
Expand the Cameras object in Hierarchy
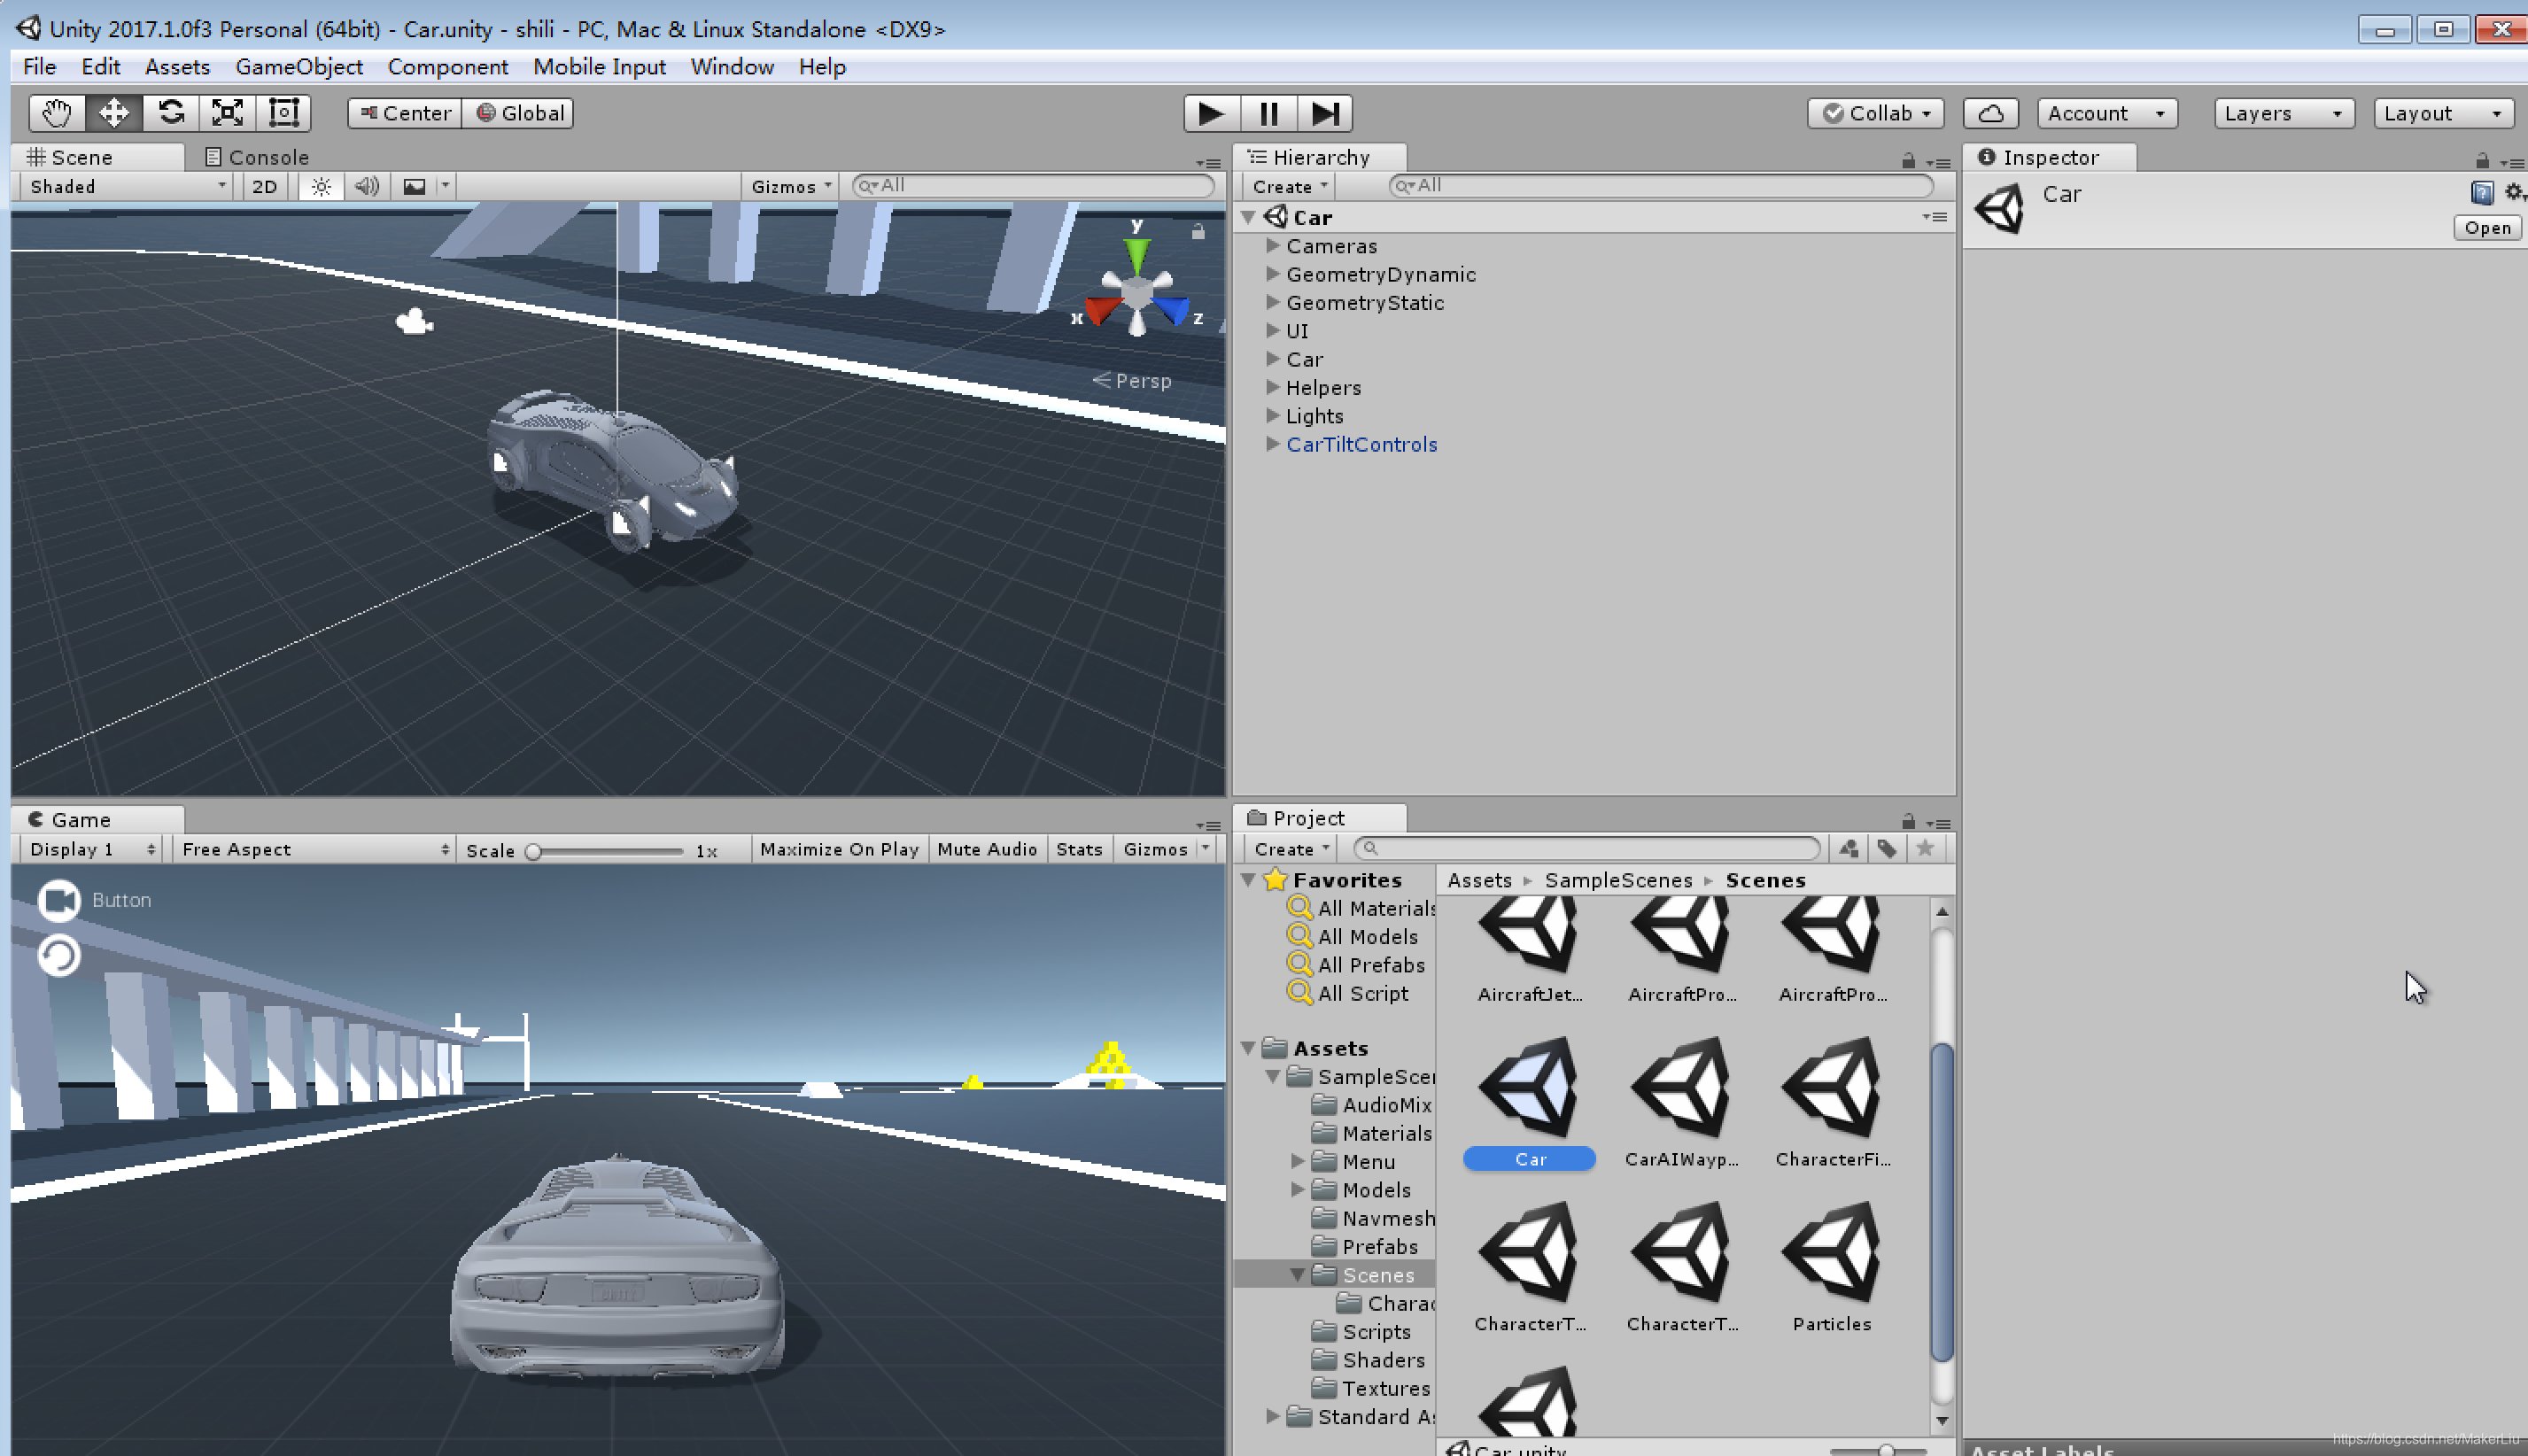click(x=1273, y=245)
